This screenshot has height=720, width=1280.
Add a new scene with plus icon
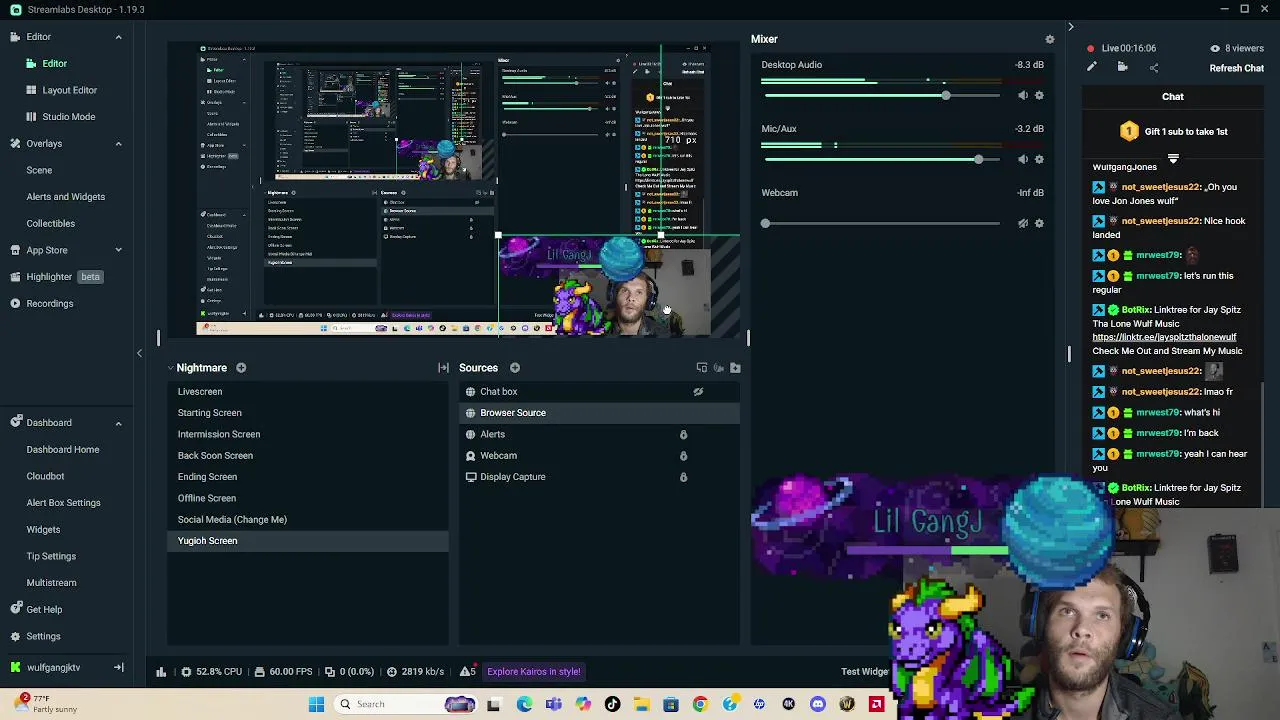click(x=241, y=368)
